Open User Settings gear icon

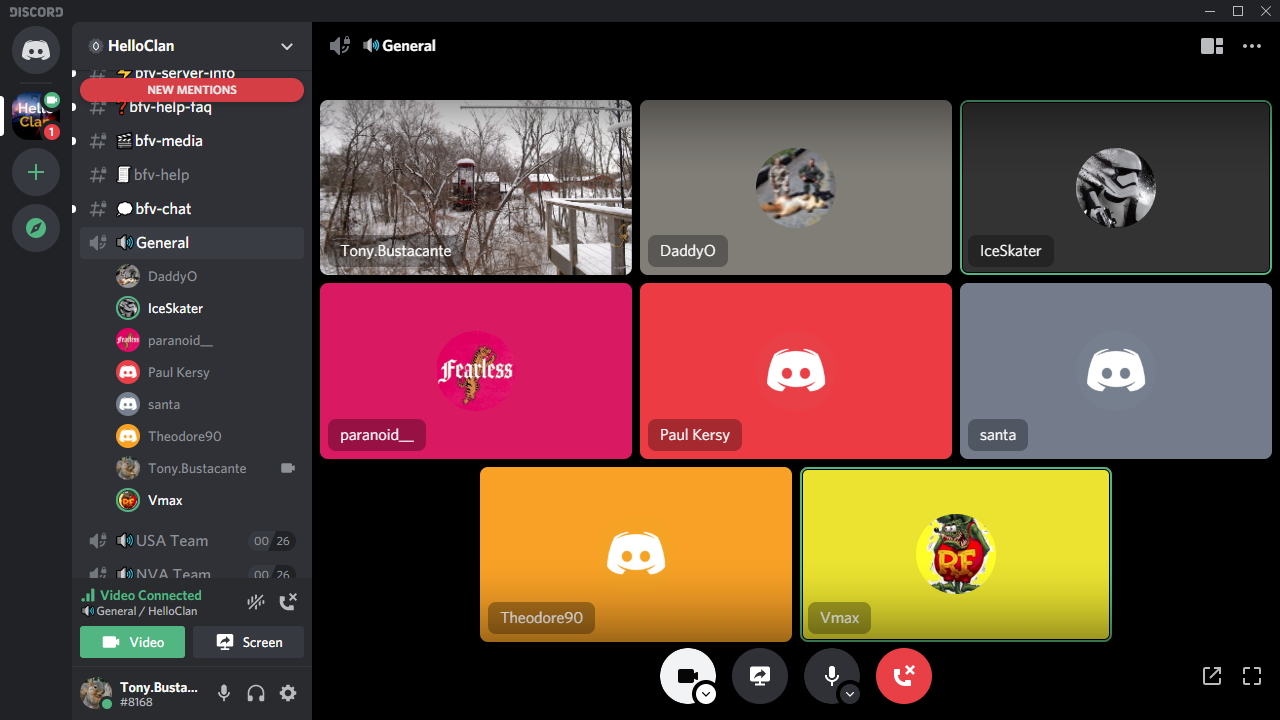click(x=288, y=693)
